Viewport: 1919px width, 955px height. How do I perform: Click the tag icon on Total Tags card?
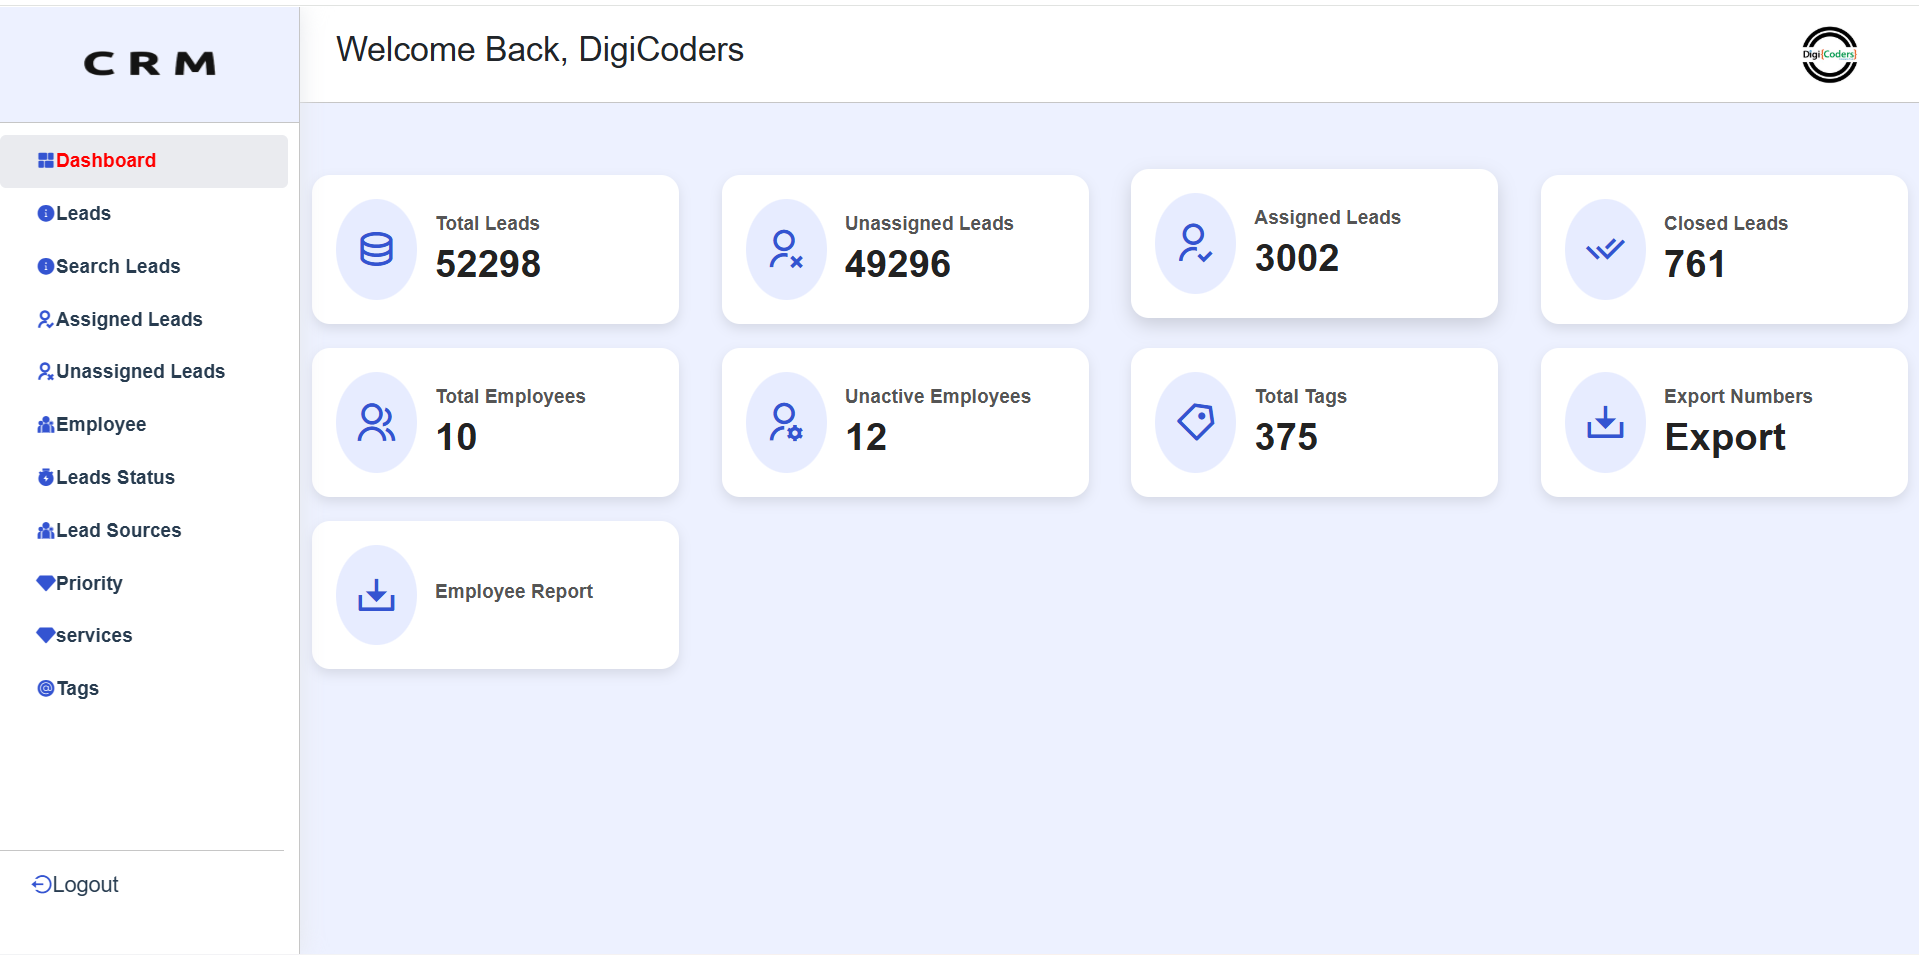(x=1195, y=422)
